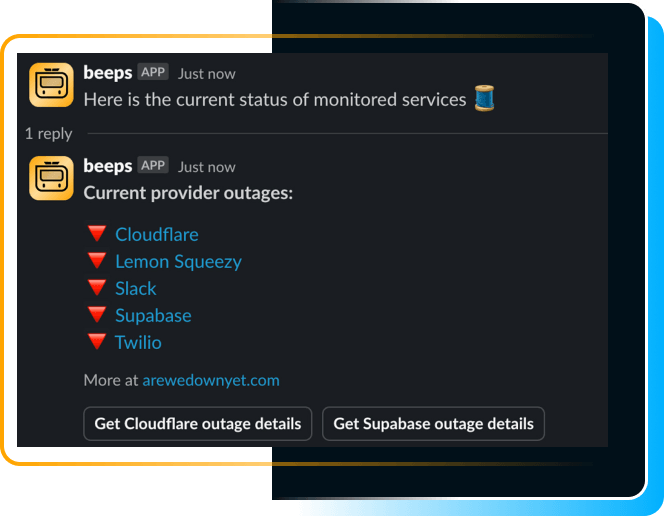Click the red triangle beside Supabase
This screenshot has width=664, height=516.
coord(97,315)
